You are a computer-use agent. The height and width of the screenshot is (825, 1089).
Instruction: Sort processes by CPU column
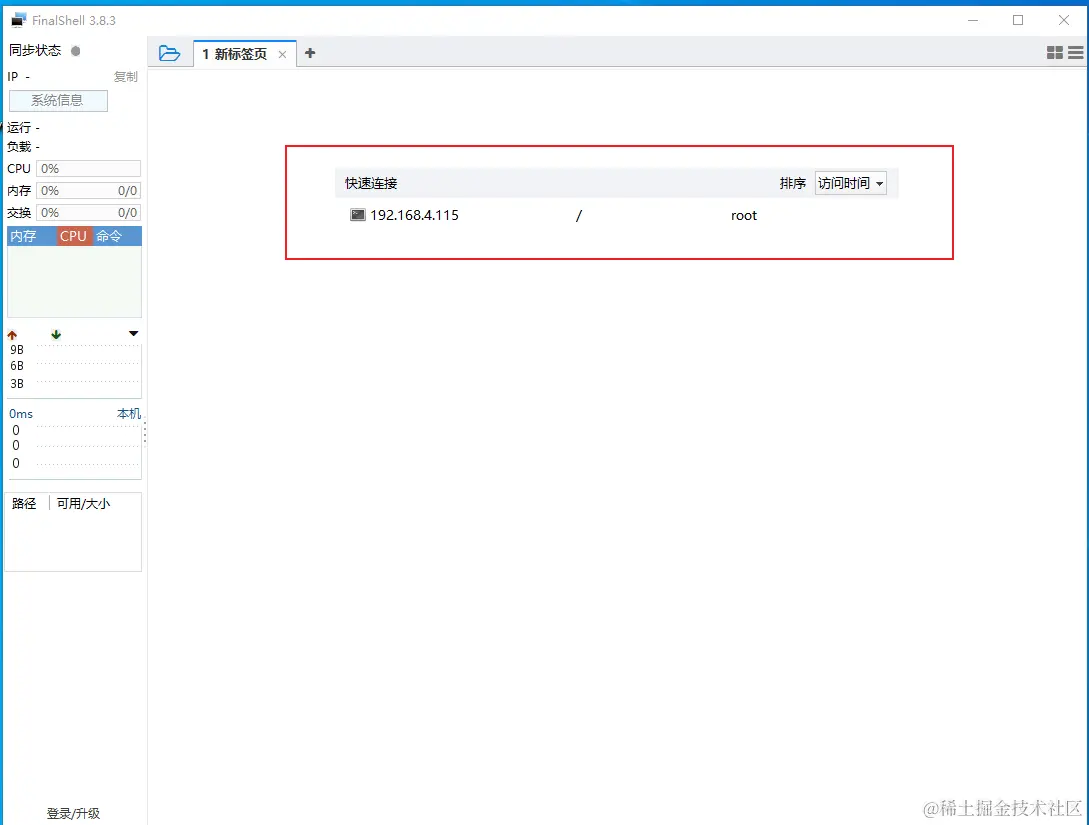tap(73, 236)
